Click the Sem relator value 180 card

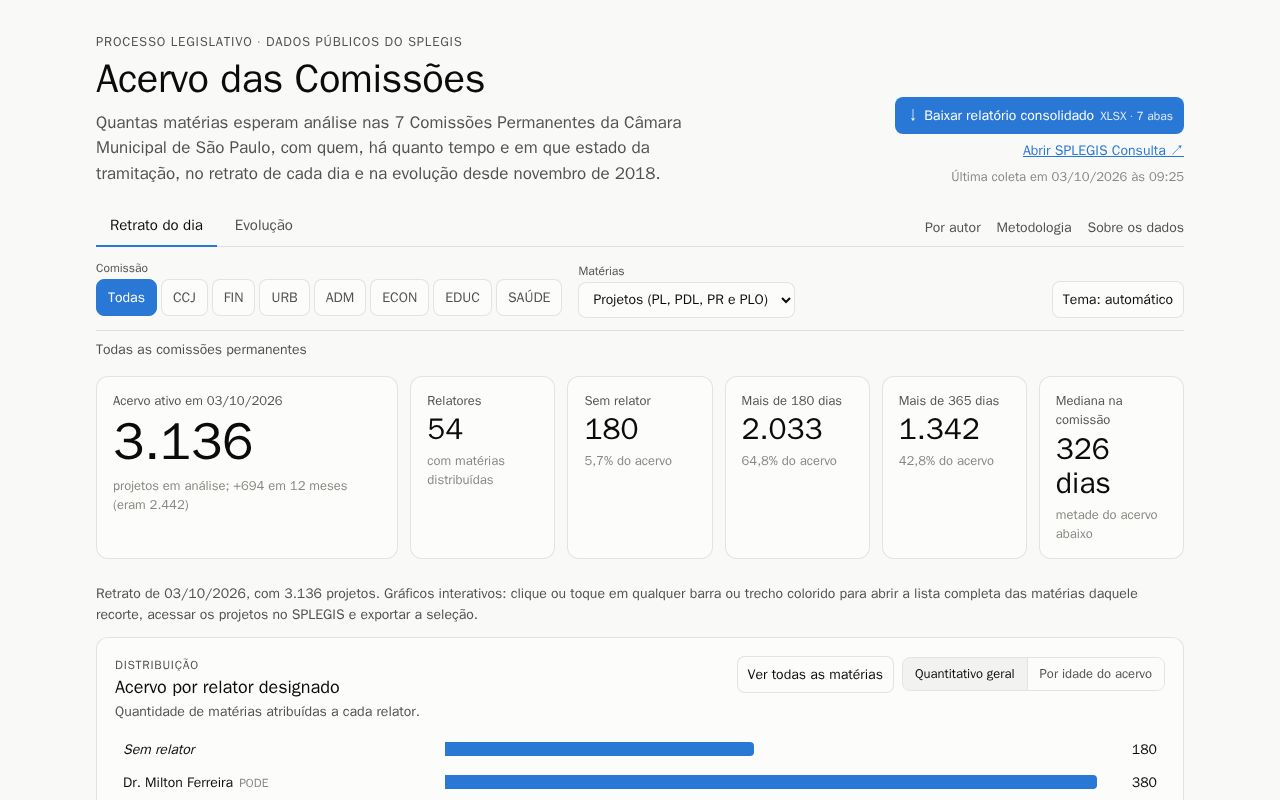pyautogui.click(x=611, y=429)
